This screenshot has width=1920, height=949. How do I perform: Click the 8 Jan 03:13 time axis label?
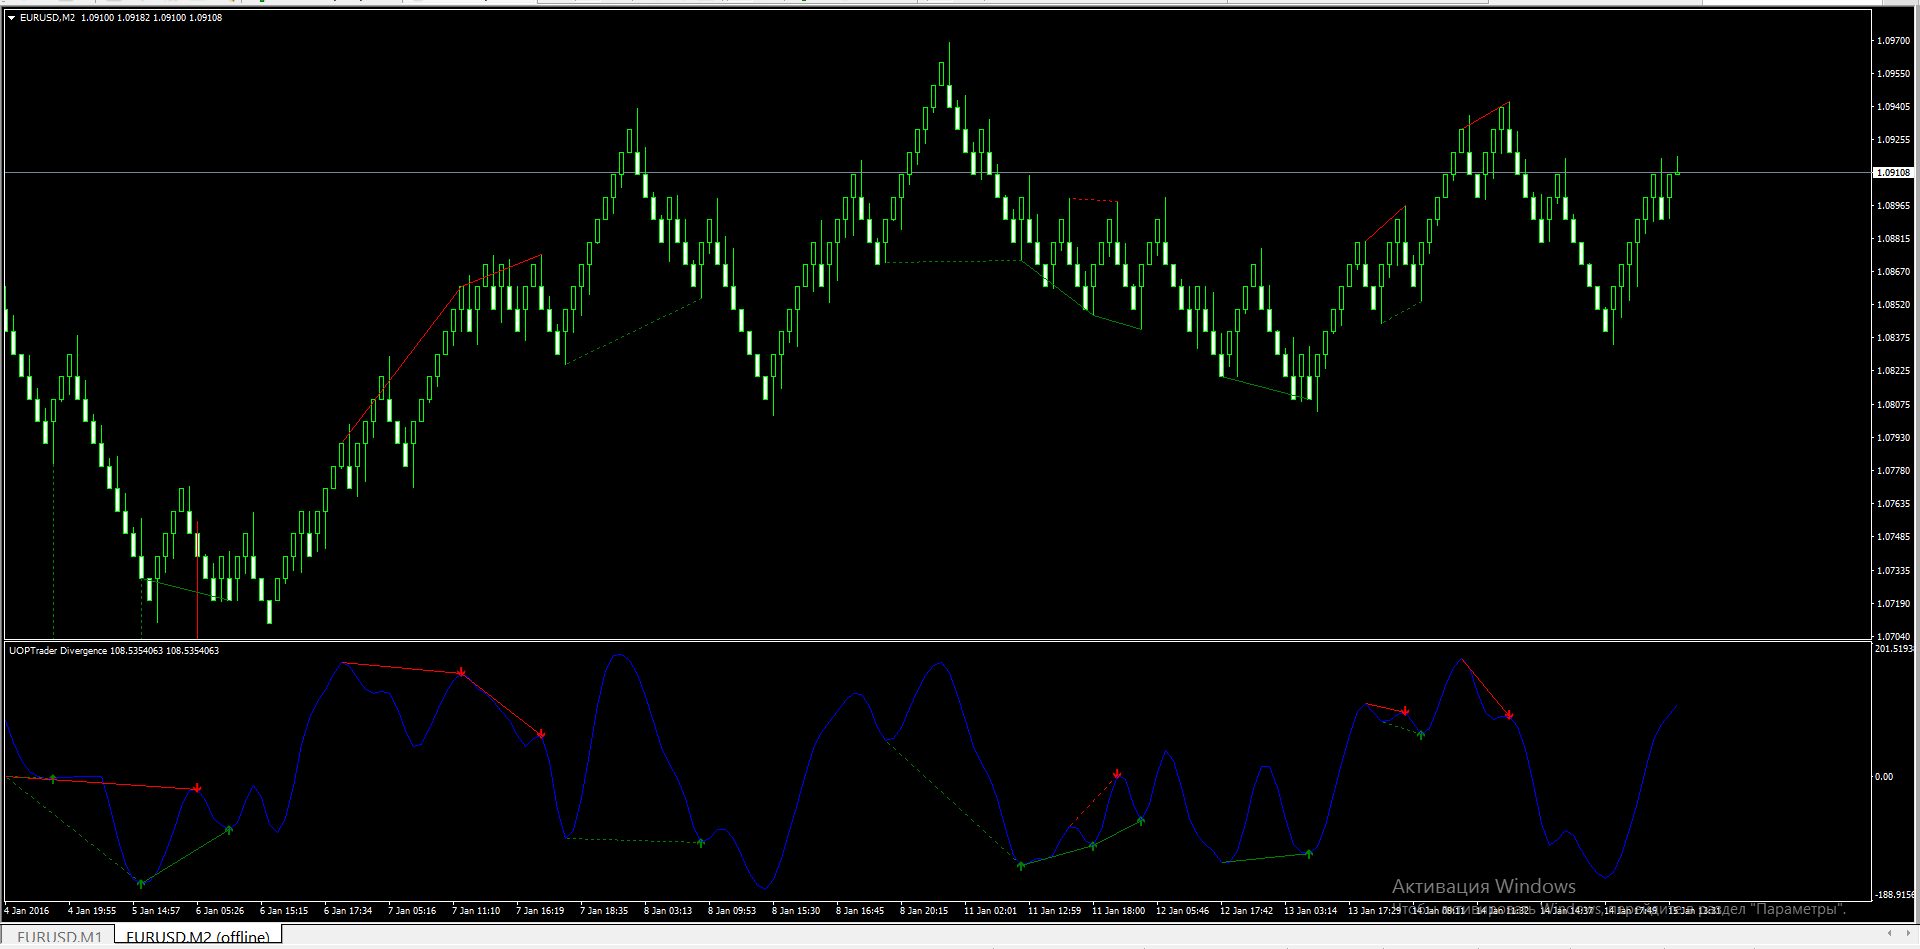click(668, 911)
